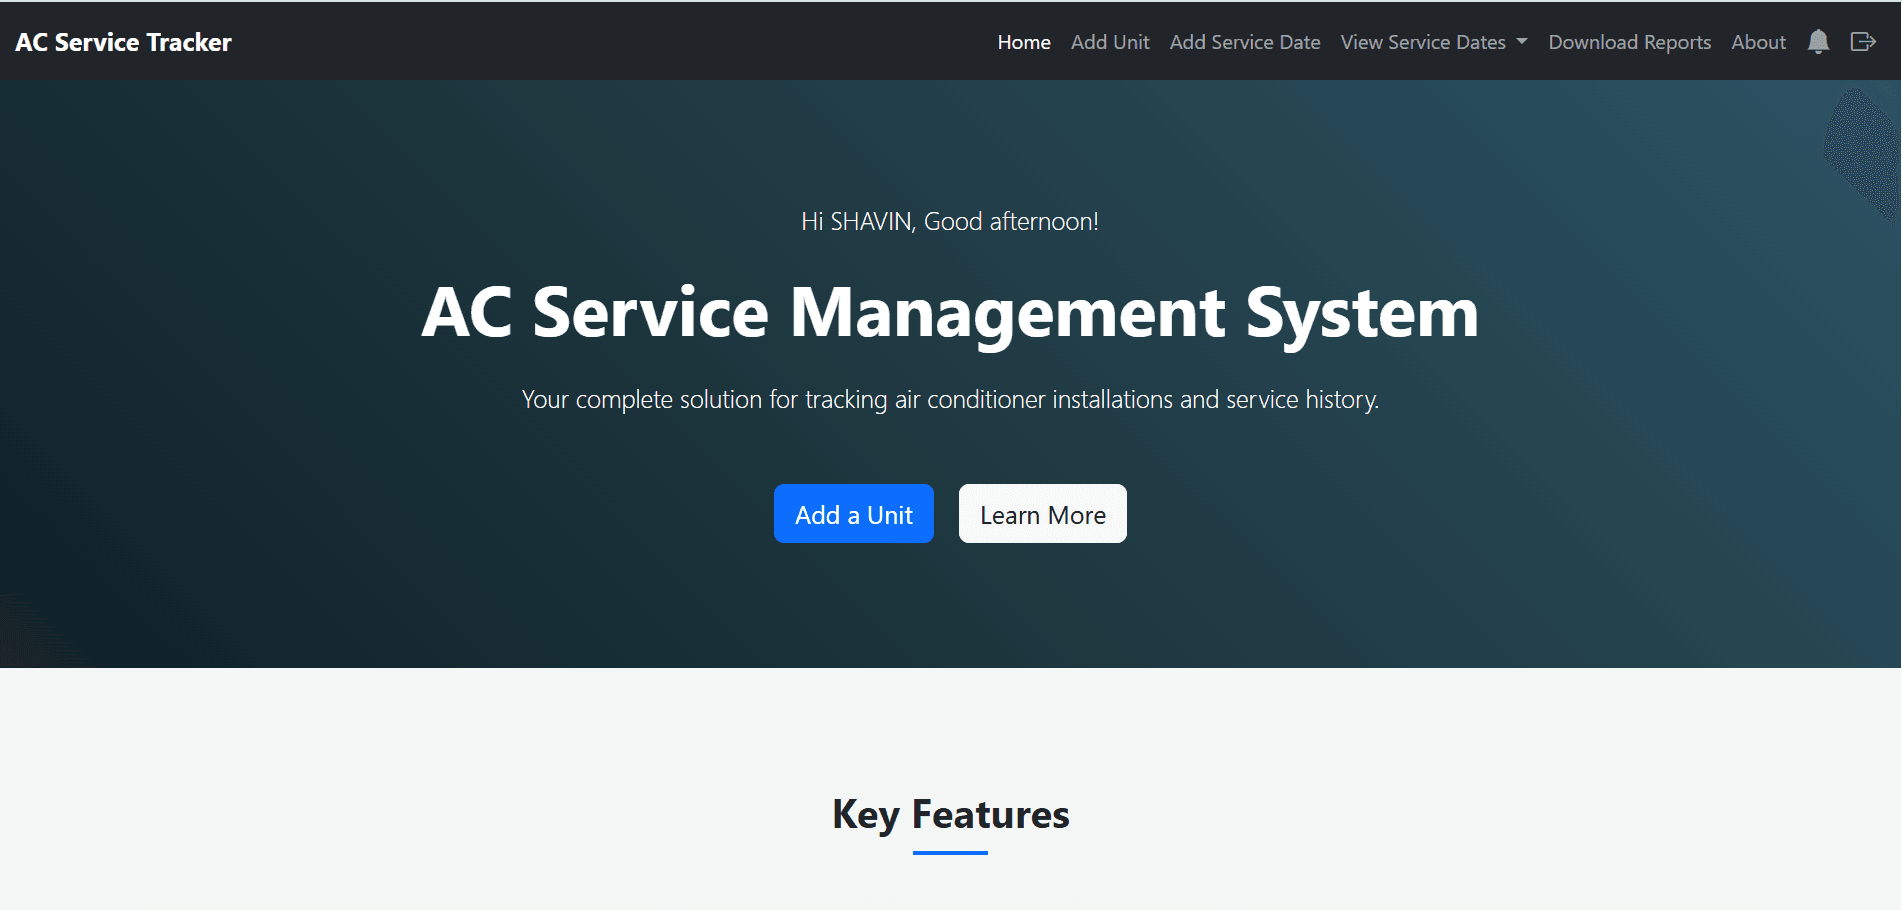
Task: Open Add Unit from the navbar
Action: pyautogui.click(x=1110, y=42)
